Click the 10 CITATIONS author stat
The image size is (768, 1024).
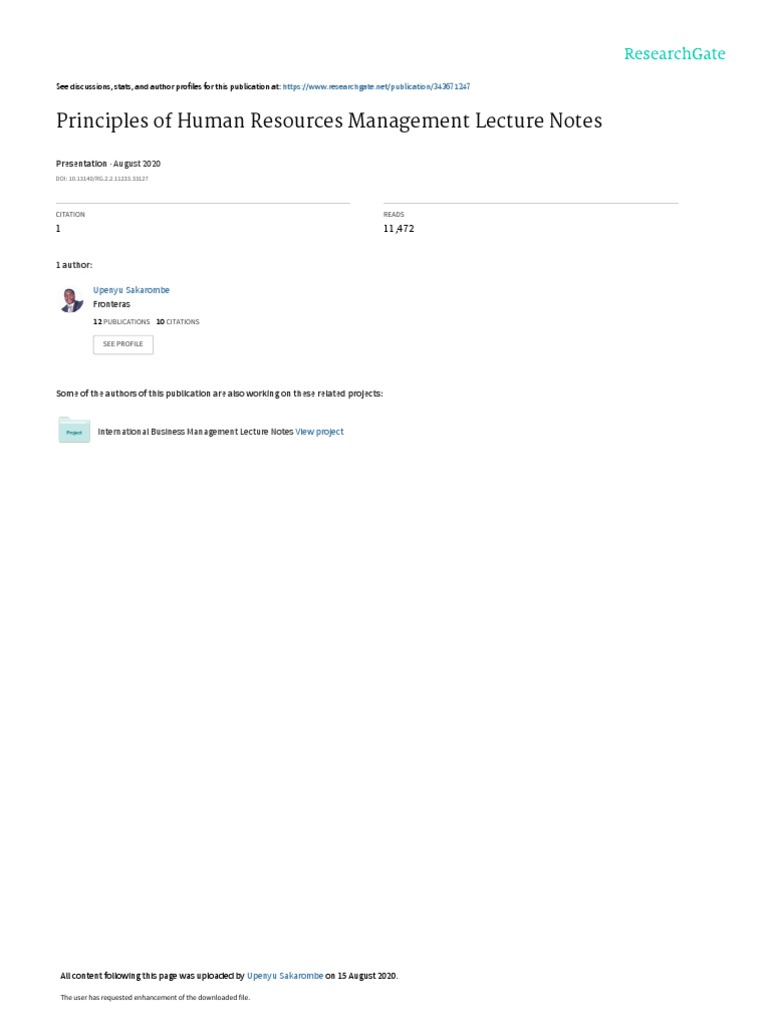coord(178,321)
